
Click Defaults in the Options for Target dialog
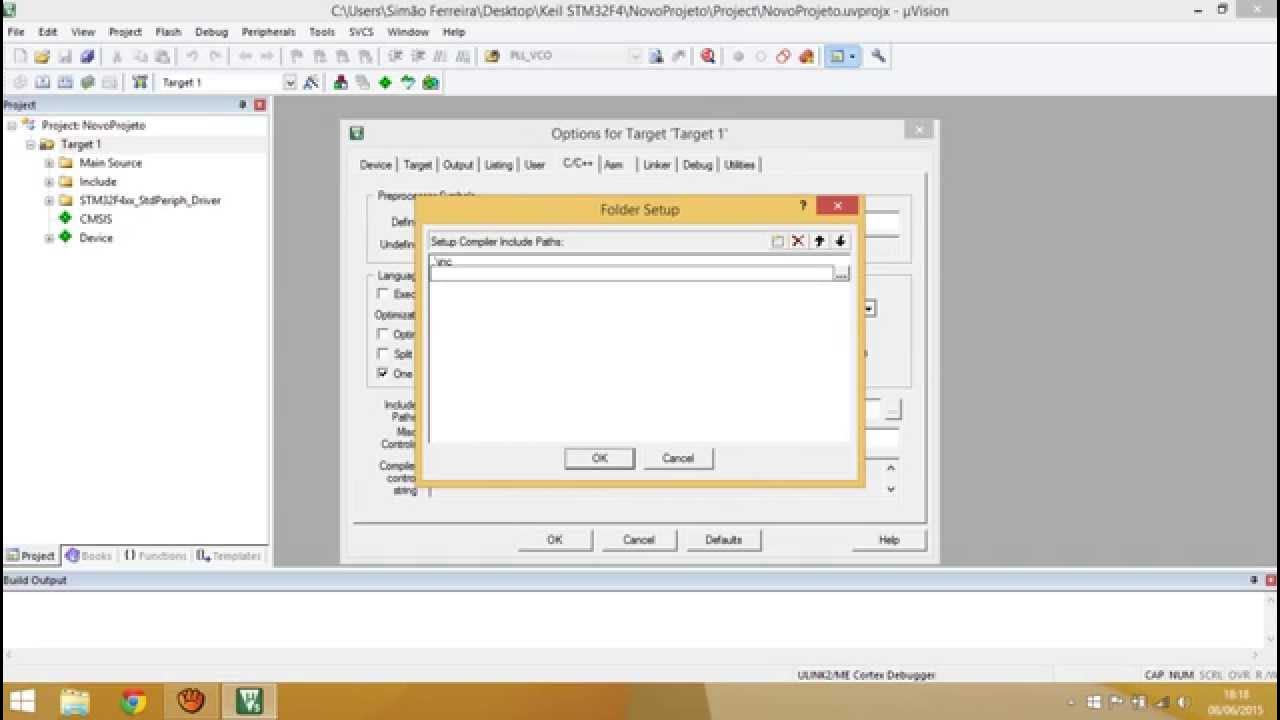(x=723, y=540)
